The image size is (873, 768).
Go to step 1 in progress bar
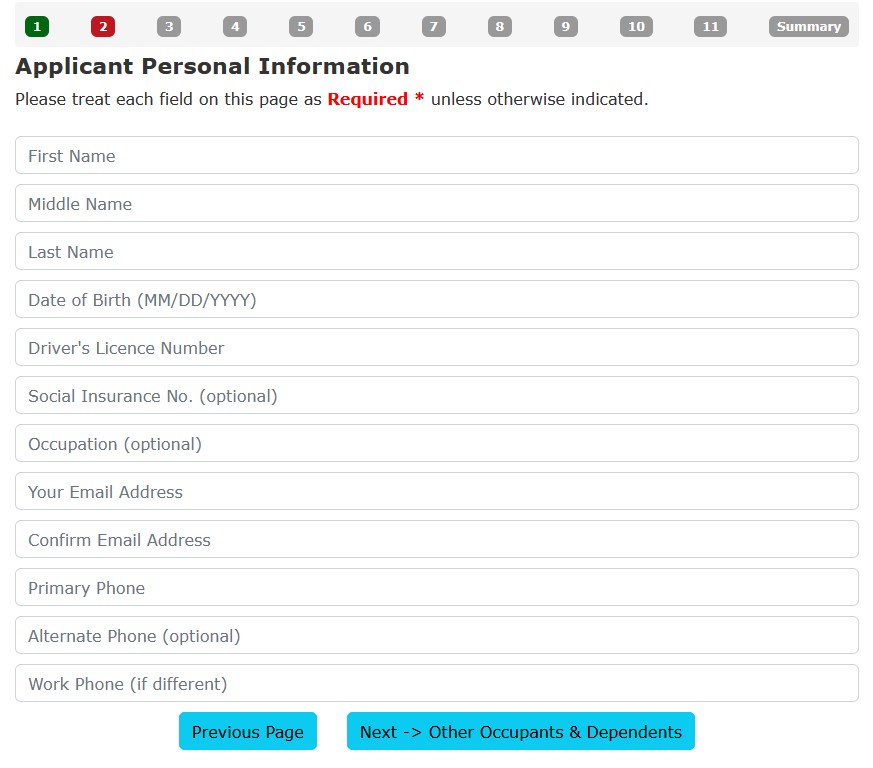(37, 27)
